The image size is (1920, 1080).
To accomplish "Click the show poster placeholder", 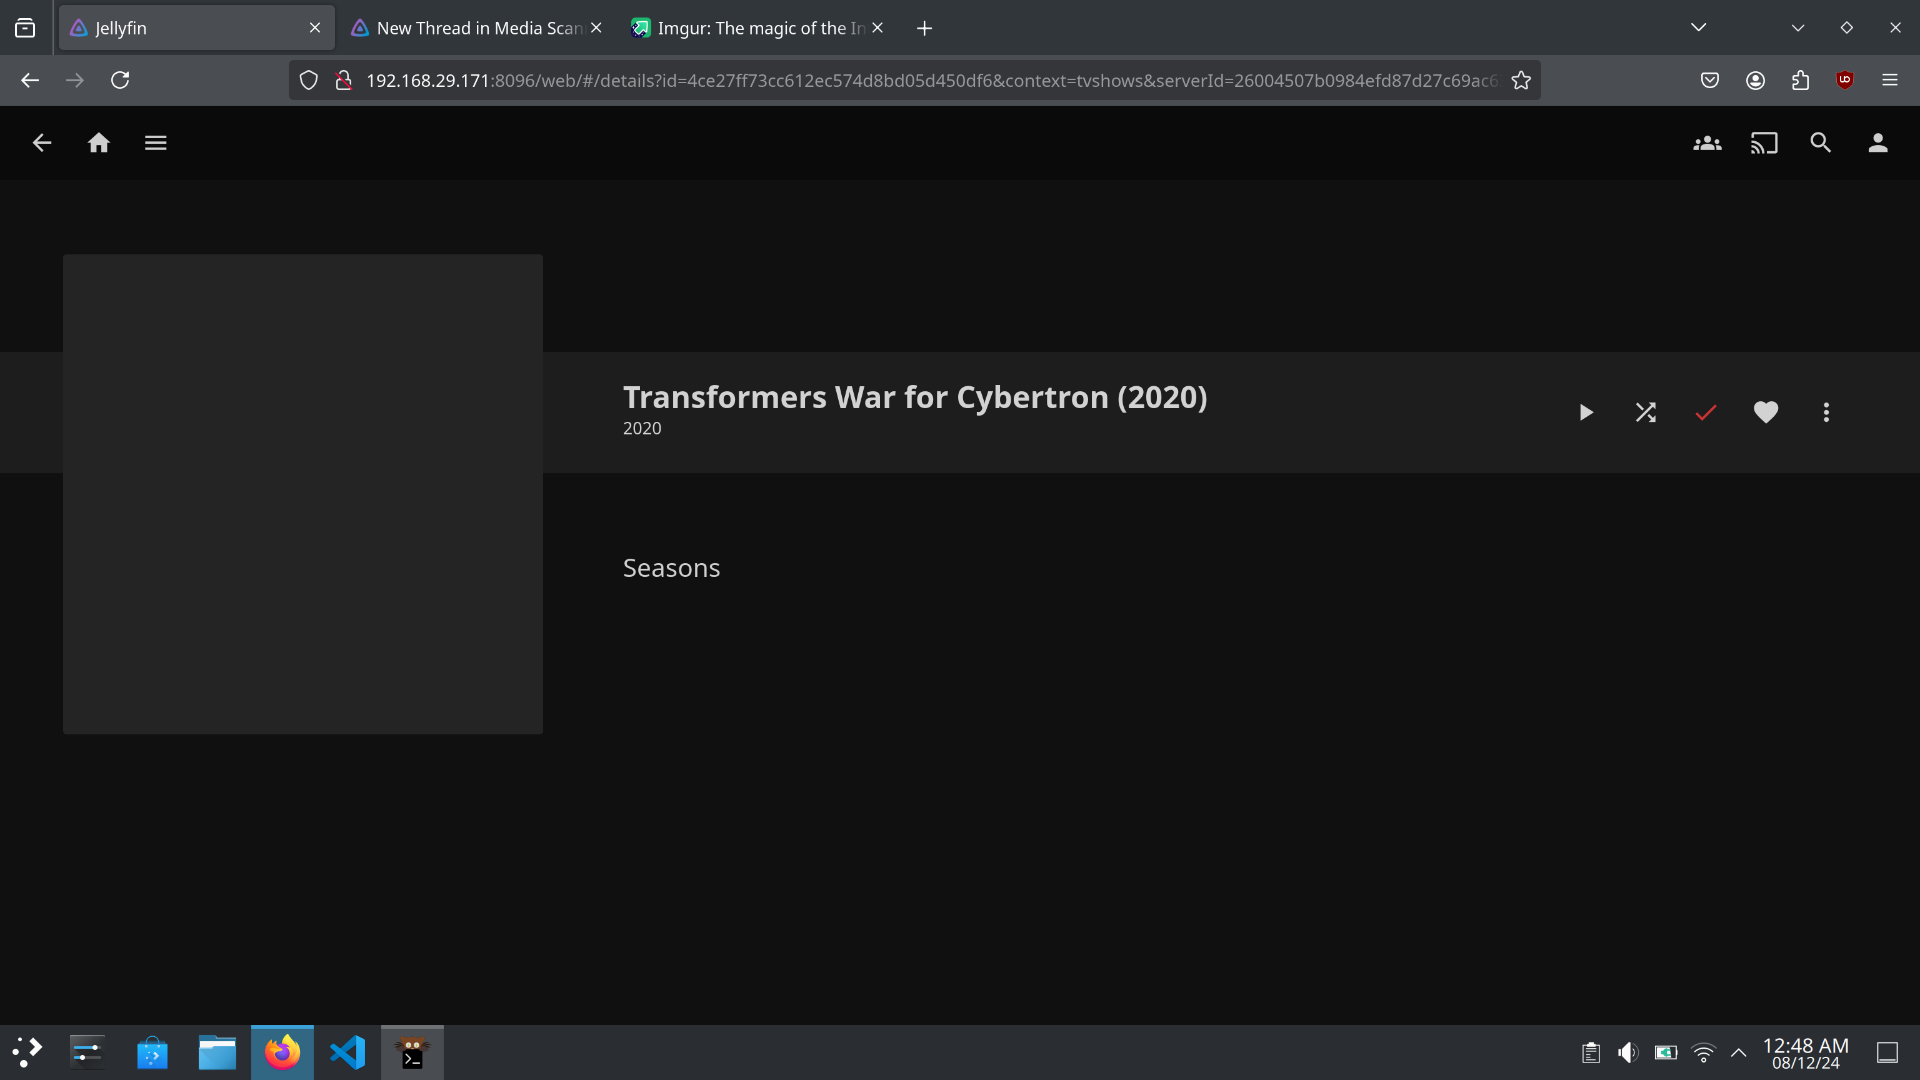I will coord(302,494).
